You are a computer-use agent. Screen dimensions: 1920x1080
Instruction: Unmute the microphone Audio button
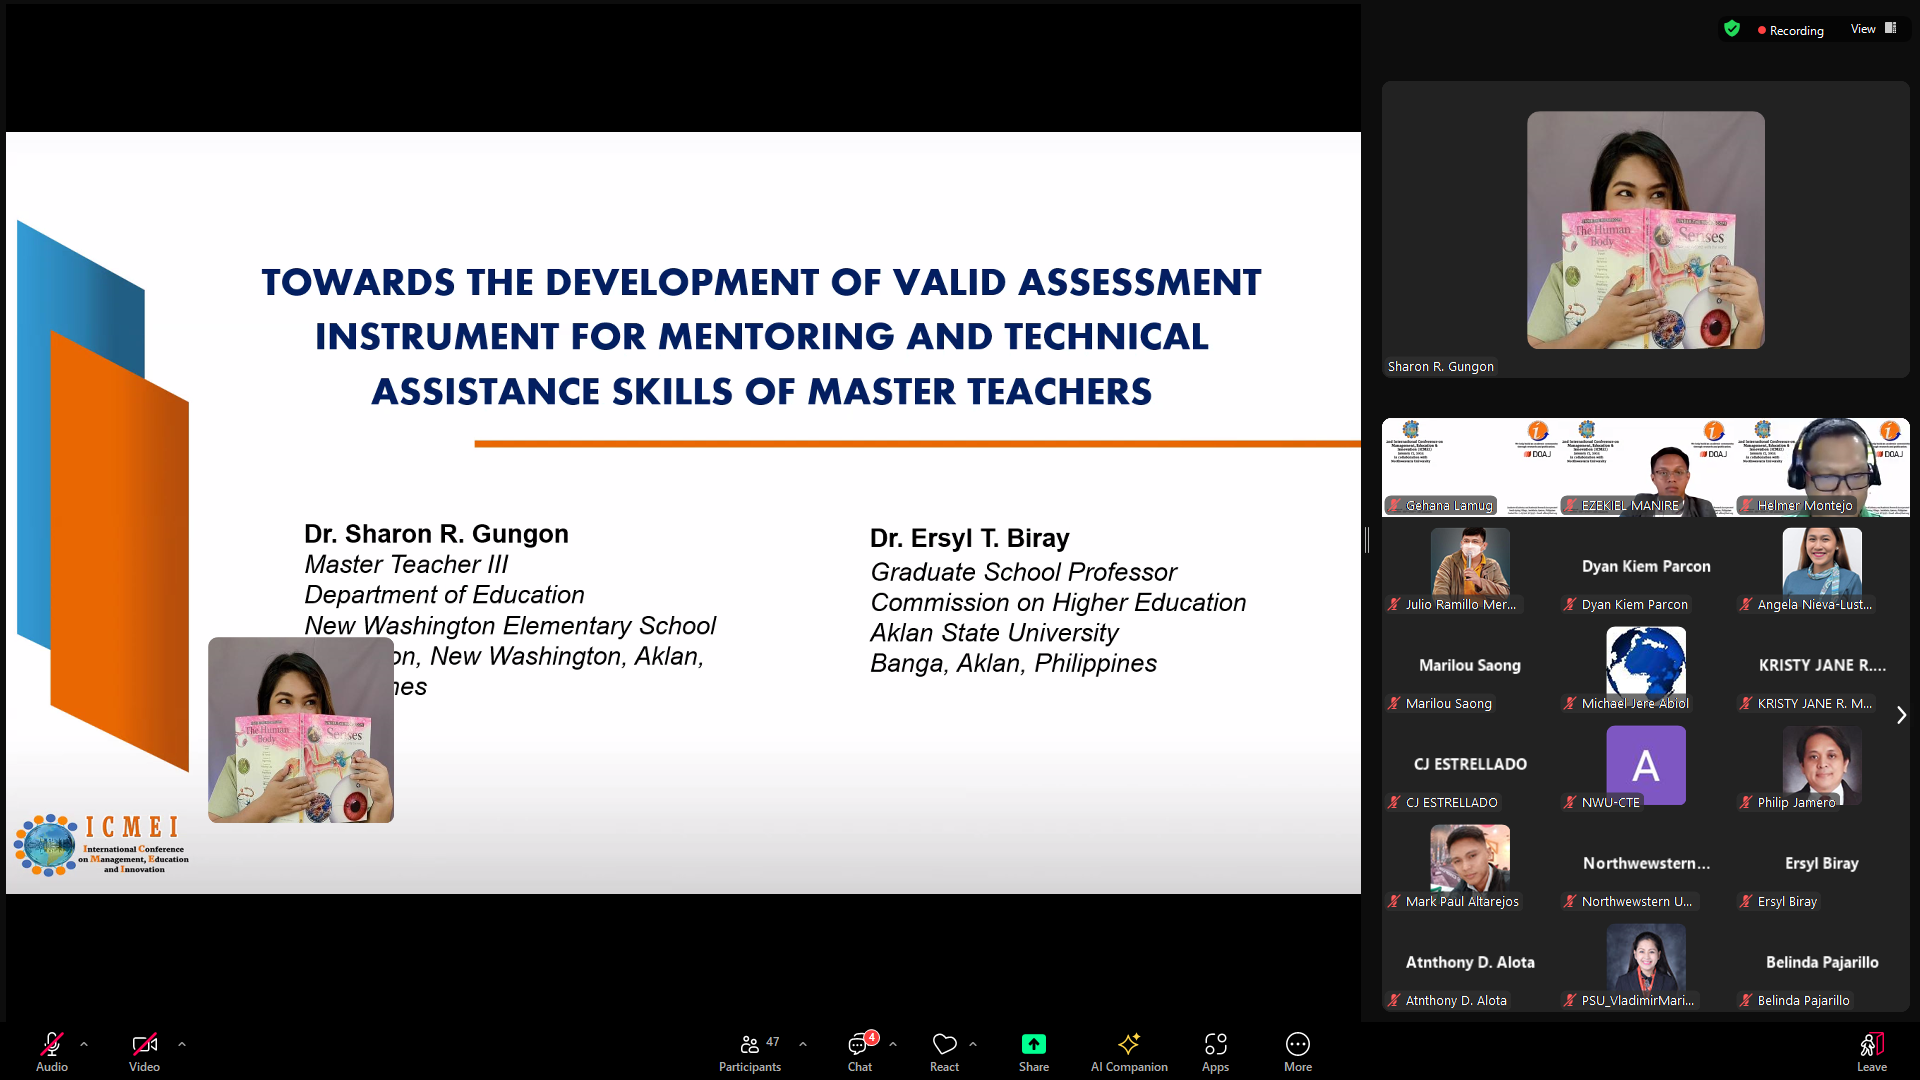pyautogui.click(x=52, y=1050)
